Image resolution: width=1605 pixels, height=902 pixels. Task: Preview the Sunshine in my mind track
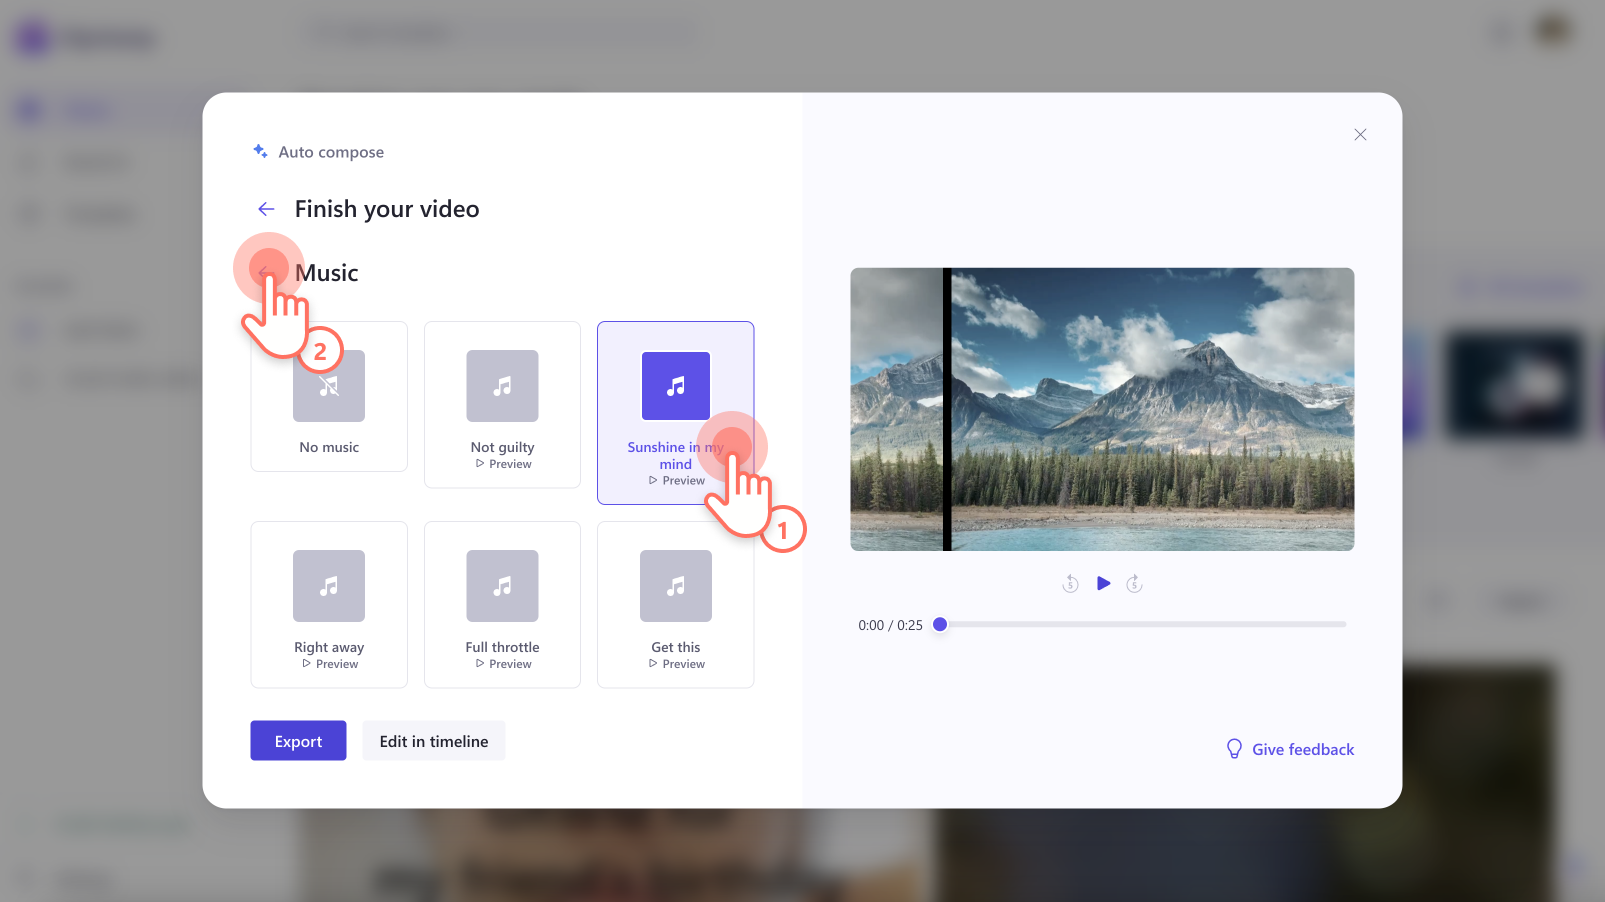coord(677,481)
